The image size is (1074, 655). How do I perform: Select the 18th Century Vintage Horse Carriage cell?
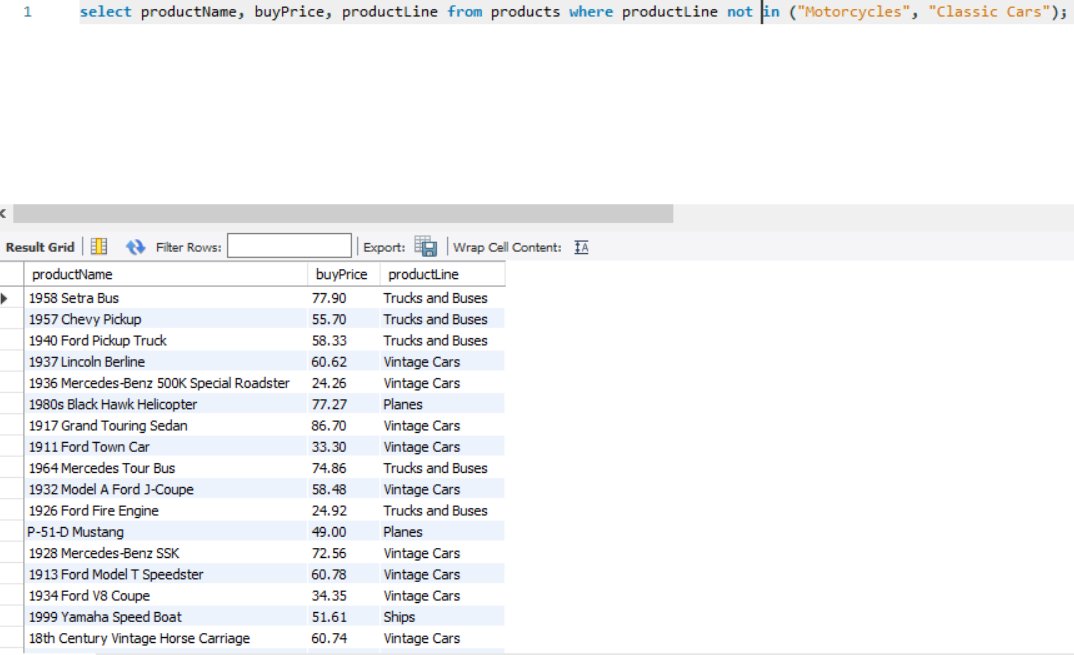pos(166,638)
